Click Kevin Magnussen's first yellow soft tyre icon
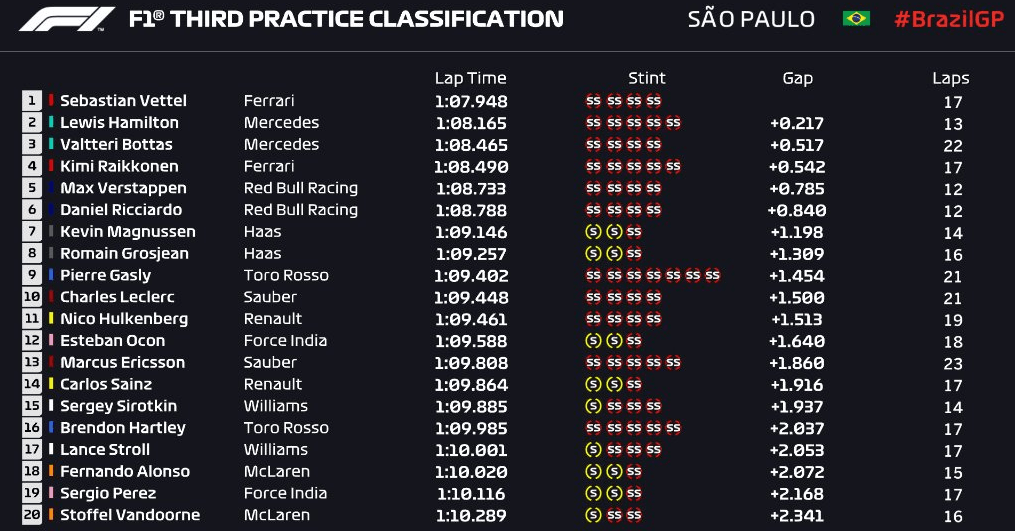This screenshot has height=531, width=1015. point(593,231)
